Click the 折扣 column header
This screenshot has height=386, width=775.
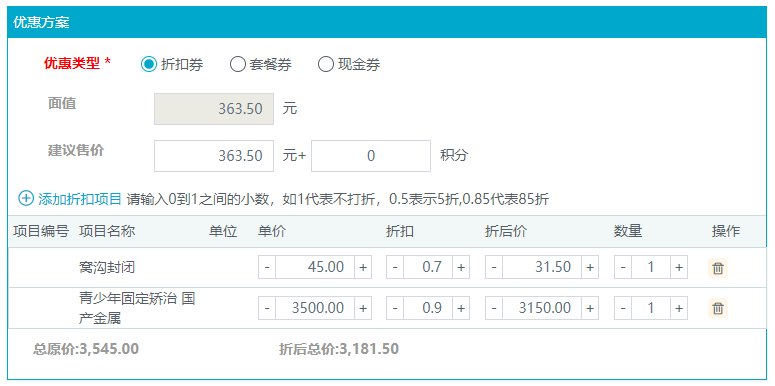pyautogui.click(x=400, y=231)
